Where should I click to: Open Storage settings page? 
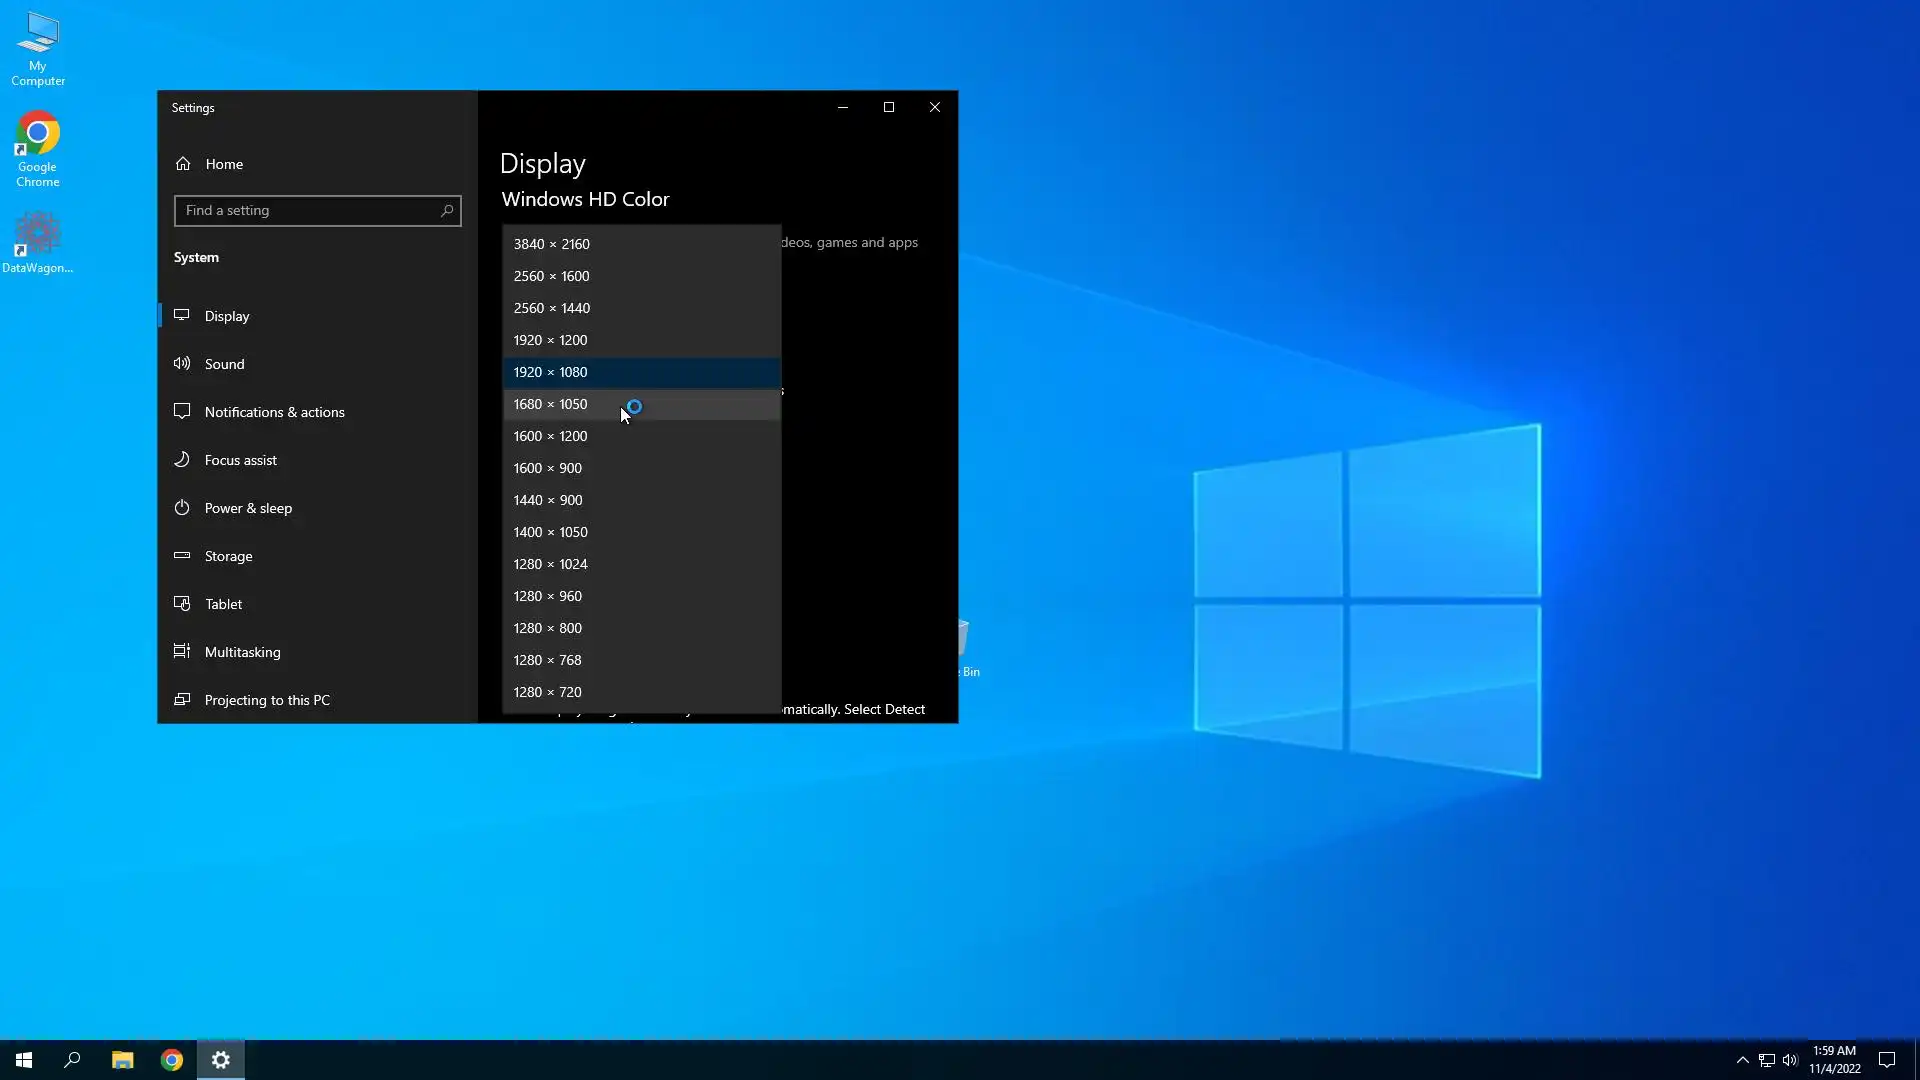pyautogui.click(x=228, y=556)
